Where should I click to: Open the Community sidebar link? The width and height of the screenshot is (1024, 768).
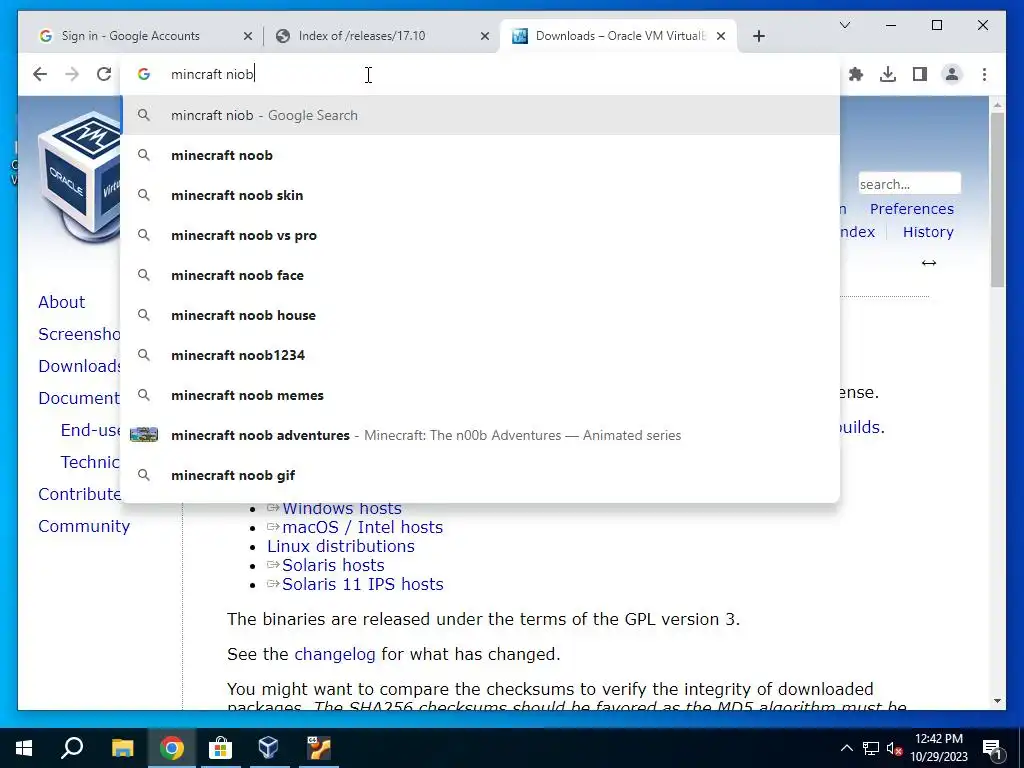pyautogui.click(x=84, y=526)
